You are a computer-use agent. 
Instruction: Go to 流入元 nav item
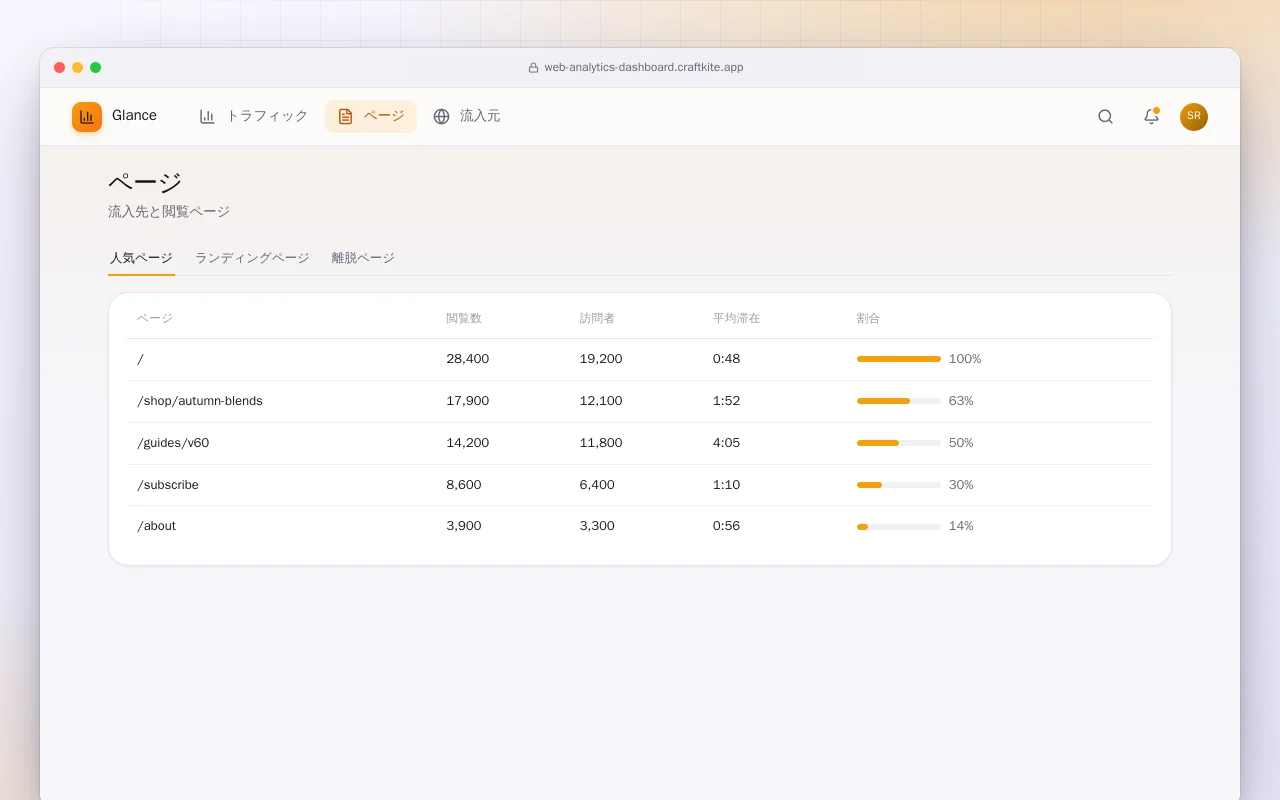tap(467, 116)
